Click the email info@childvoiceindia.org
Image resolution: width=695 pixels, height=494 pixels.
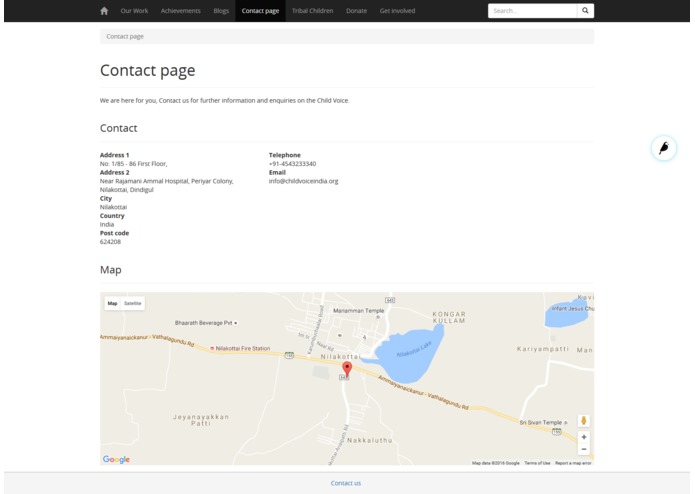303,181
